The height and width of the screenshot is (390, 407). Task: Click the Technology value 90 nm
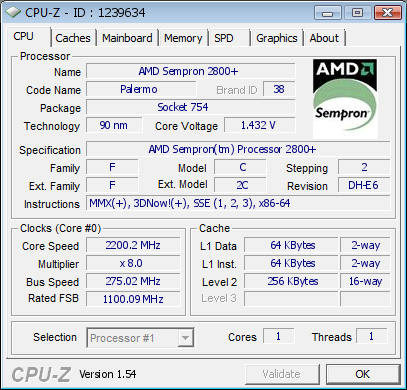(114, 125)
